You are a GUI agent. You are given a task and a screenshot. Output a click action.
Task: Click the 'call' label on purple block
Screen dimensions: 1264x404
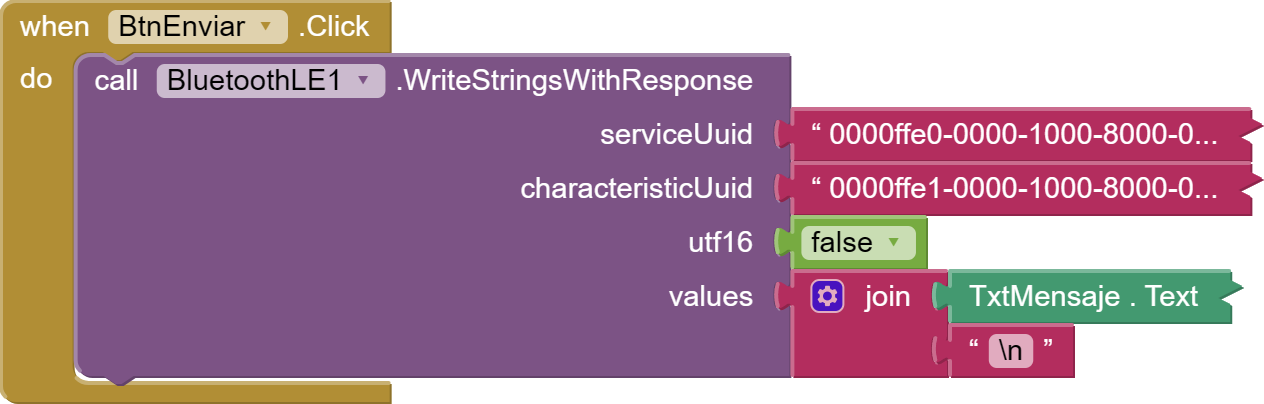click(116, 81)
